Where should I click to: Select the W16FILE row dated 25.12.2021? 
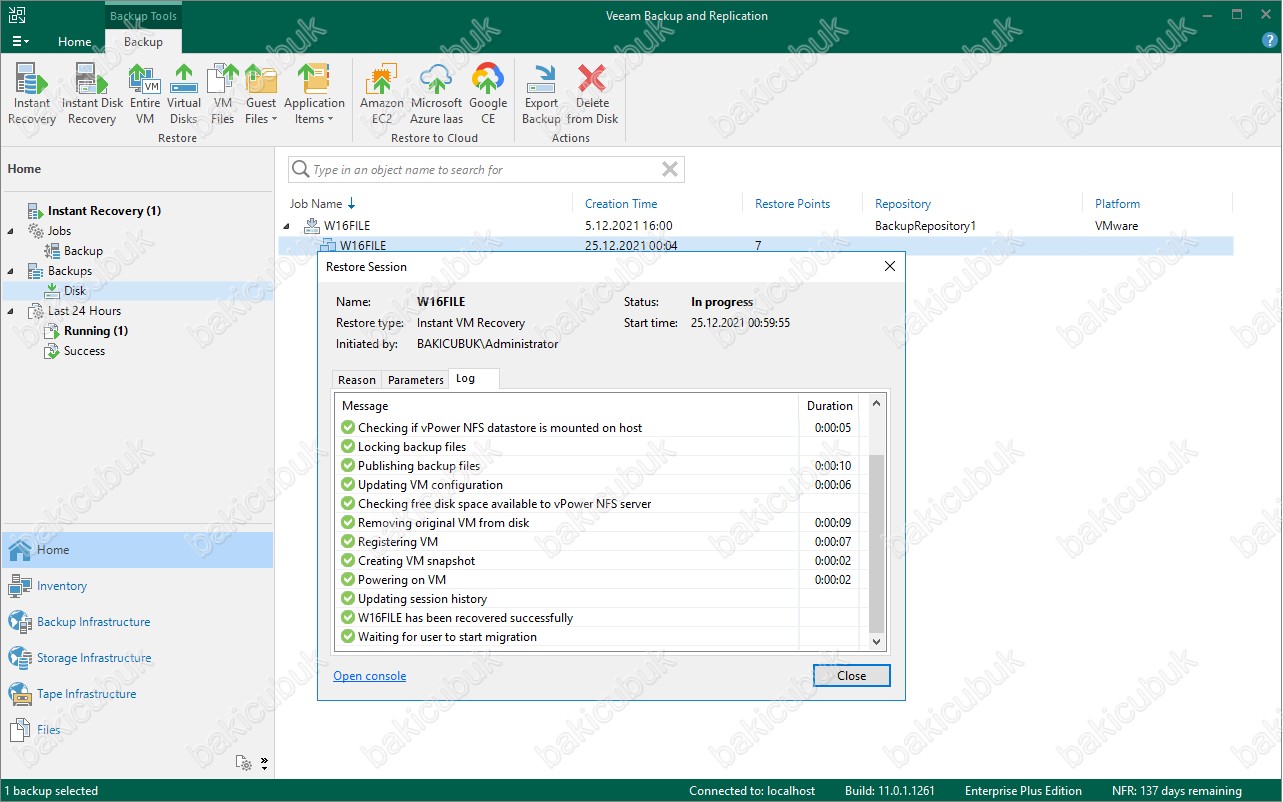click(755, 245)
